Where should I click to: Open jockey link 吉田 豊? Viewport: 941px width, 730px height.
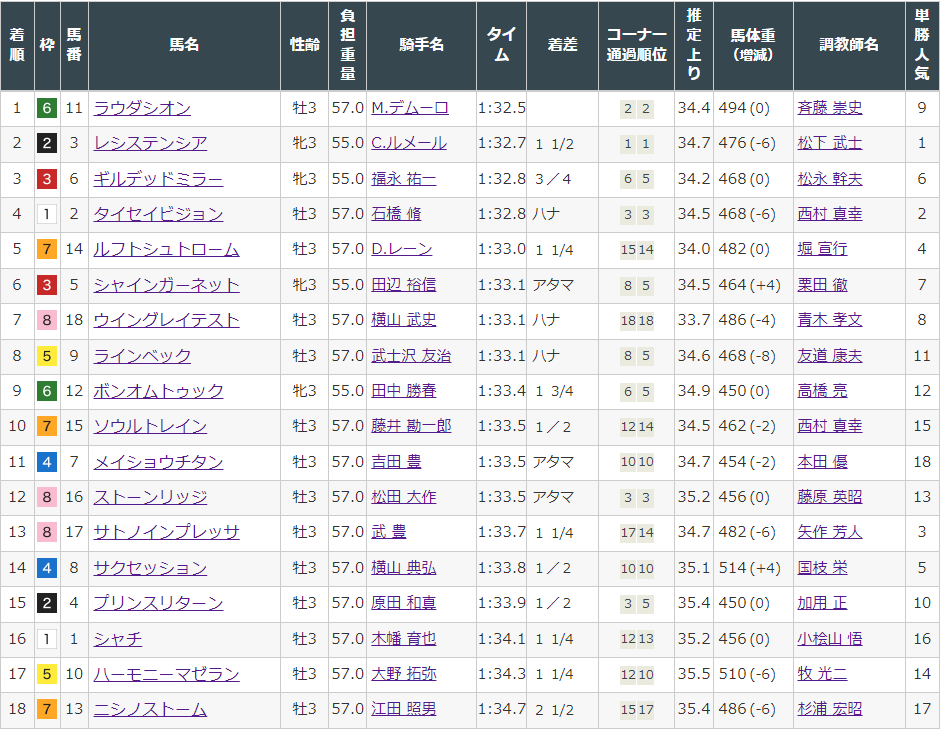pyautogui.click(x=396, y=462)
